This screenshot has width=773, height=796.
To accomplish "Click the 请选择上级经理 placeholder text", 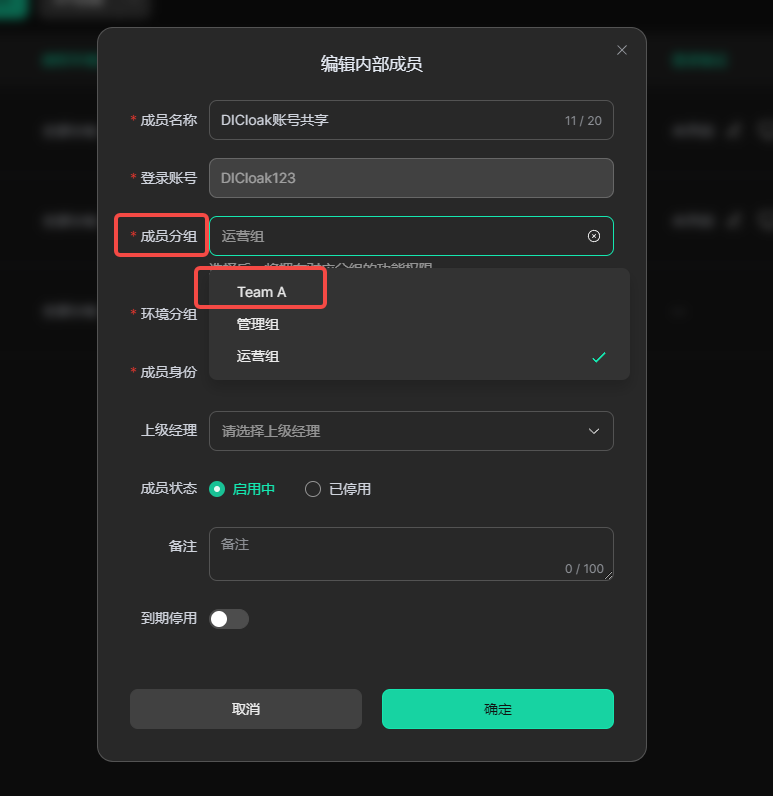I will [271, 431].
